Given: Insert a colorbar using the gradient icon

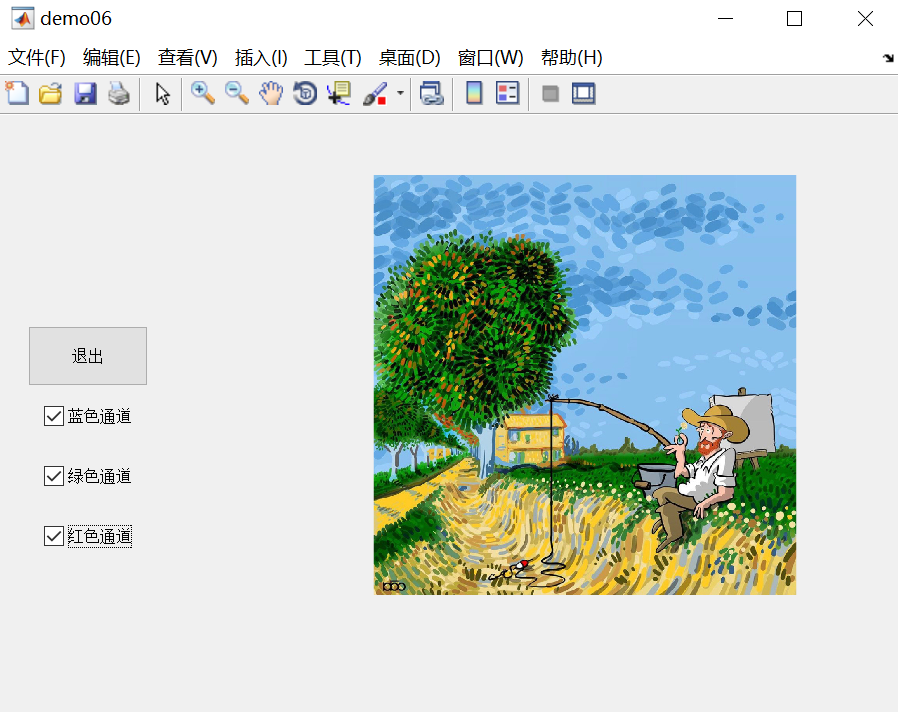Looking at the screenshot, I should (473, 93).
